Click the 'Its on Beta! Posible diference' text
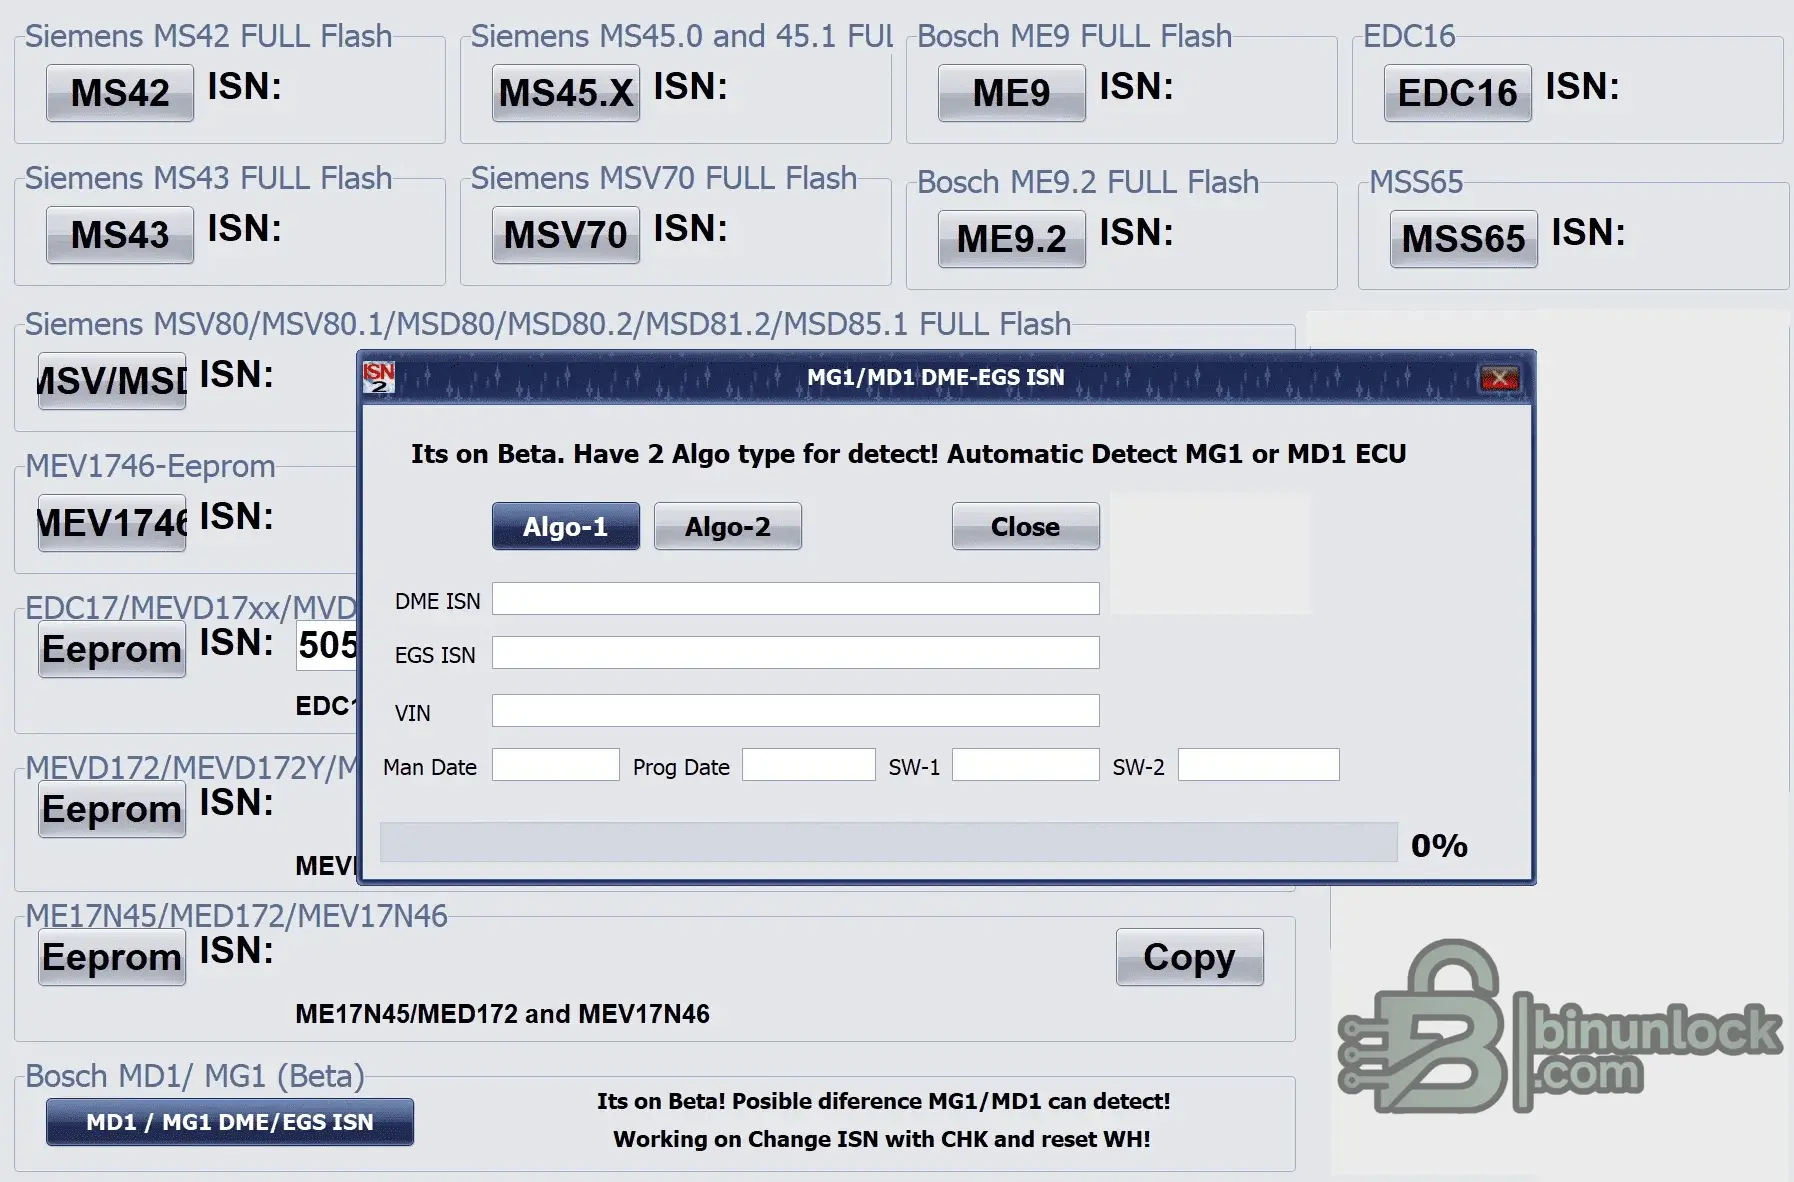Screen dimensions: 1794x1182 [884, 1101]
